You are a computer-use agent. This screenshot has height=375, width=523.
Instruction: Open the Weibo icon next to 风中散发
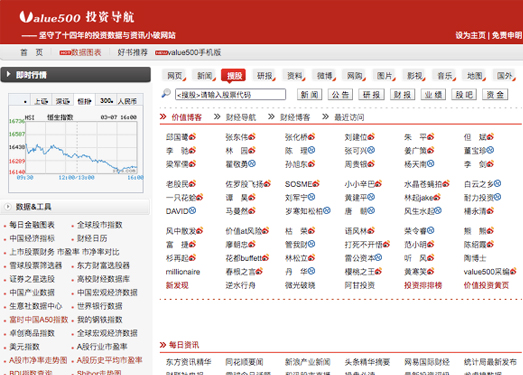(x=199, y=231)
